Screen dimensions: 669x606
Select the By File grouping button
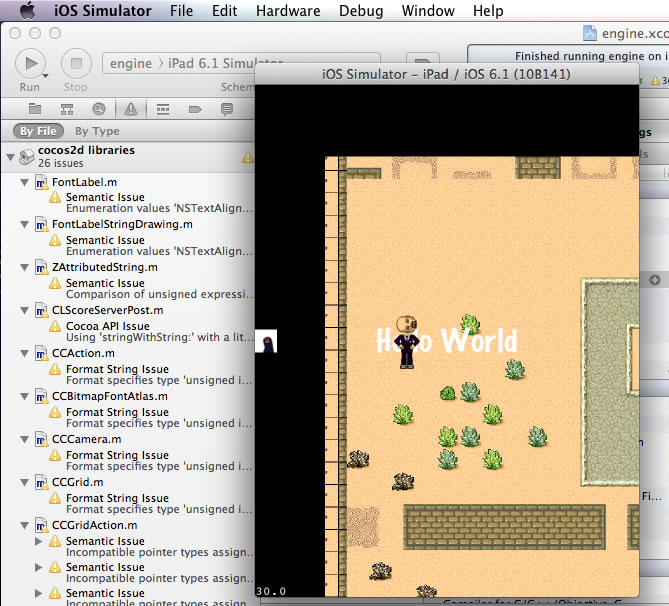coord(39,131)
